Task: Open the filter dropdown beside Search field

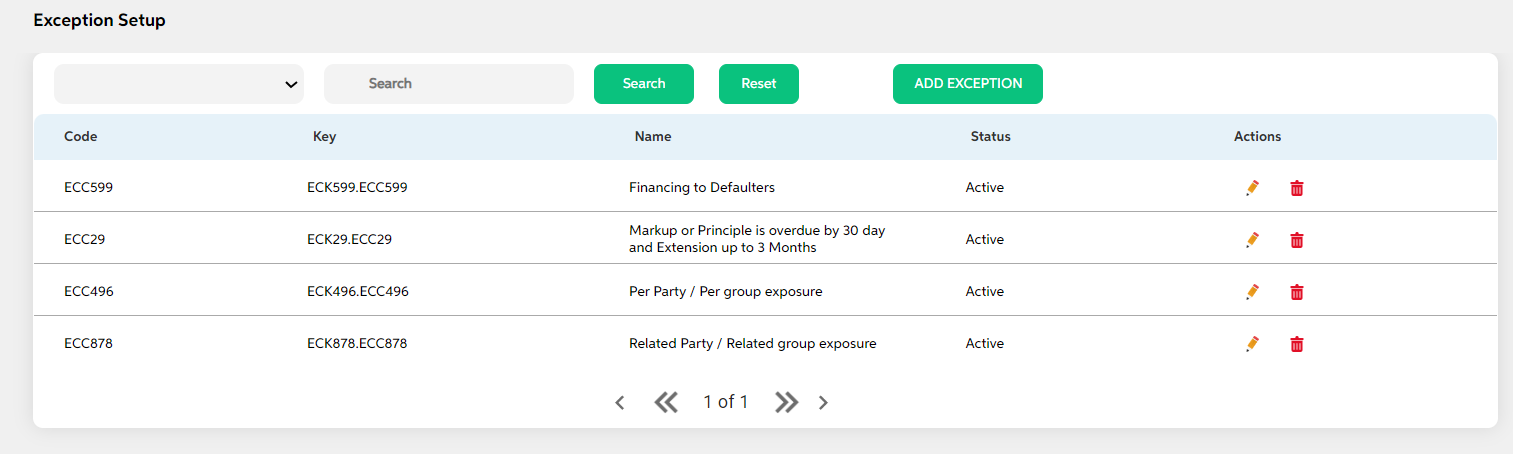Action: click(179, 84)
